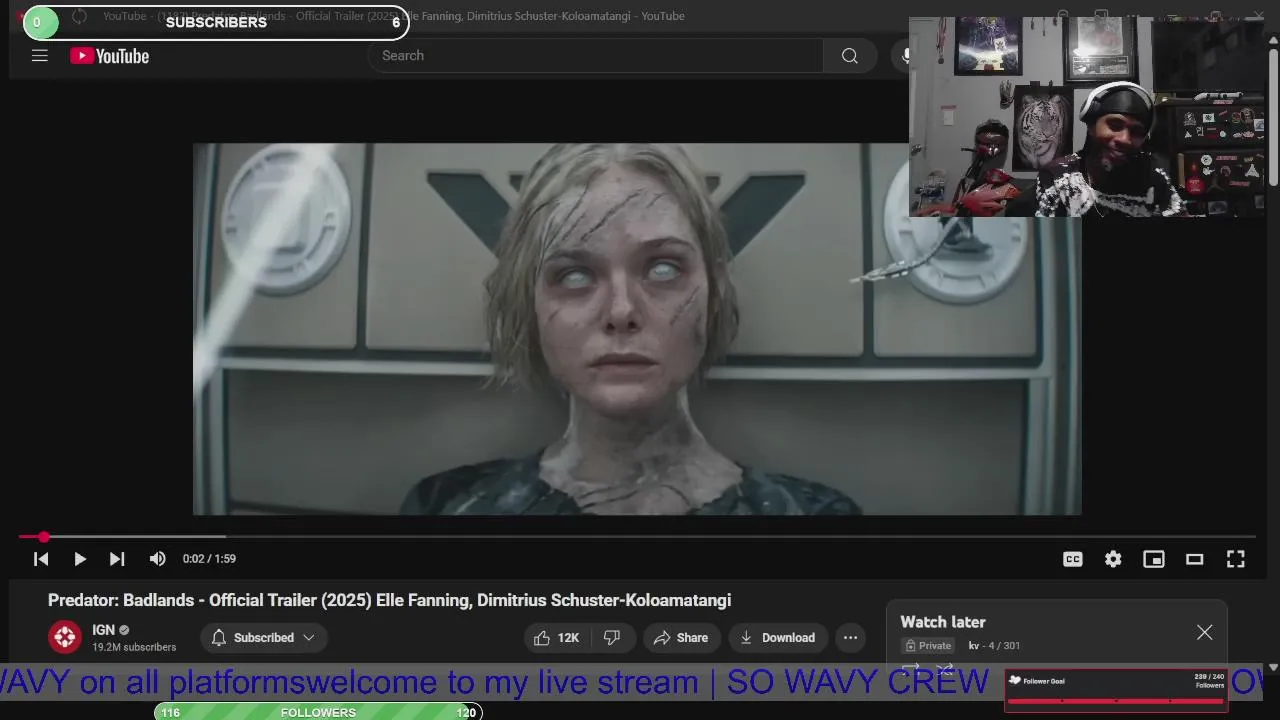Click the 19.2M subscribers text
The image size is (1280, 720).
pyautogui.click(x=134, y=647)
